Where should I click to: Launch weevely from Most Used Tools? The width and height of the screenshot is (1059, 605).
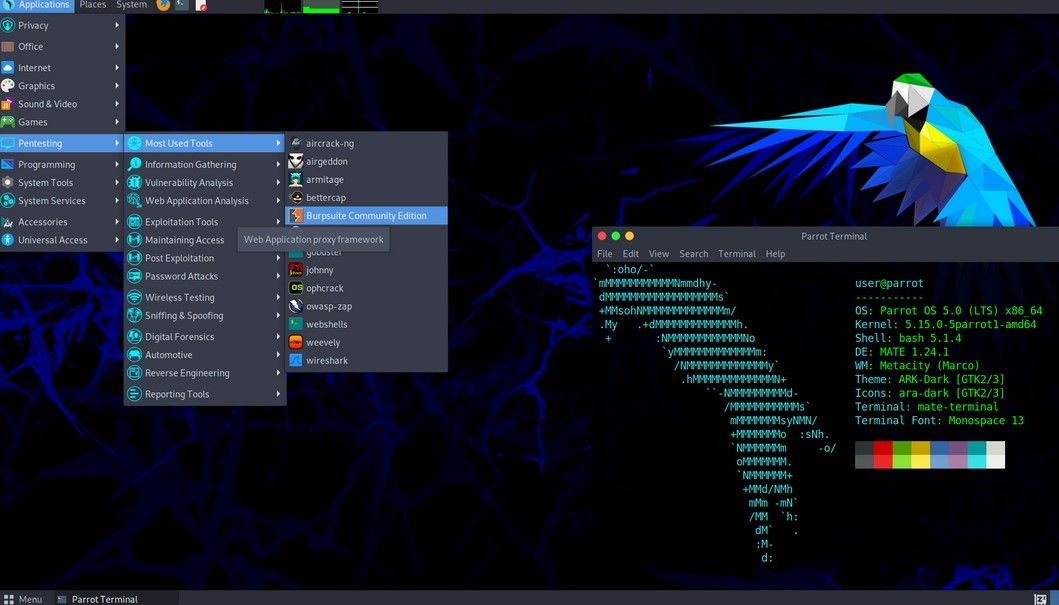pos(366,343)
